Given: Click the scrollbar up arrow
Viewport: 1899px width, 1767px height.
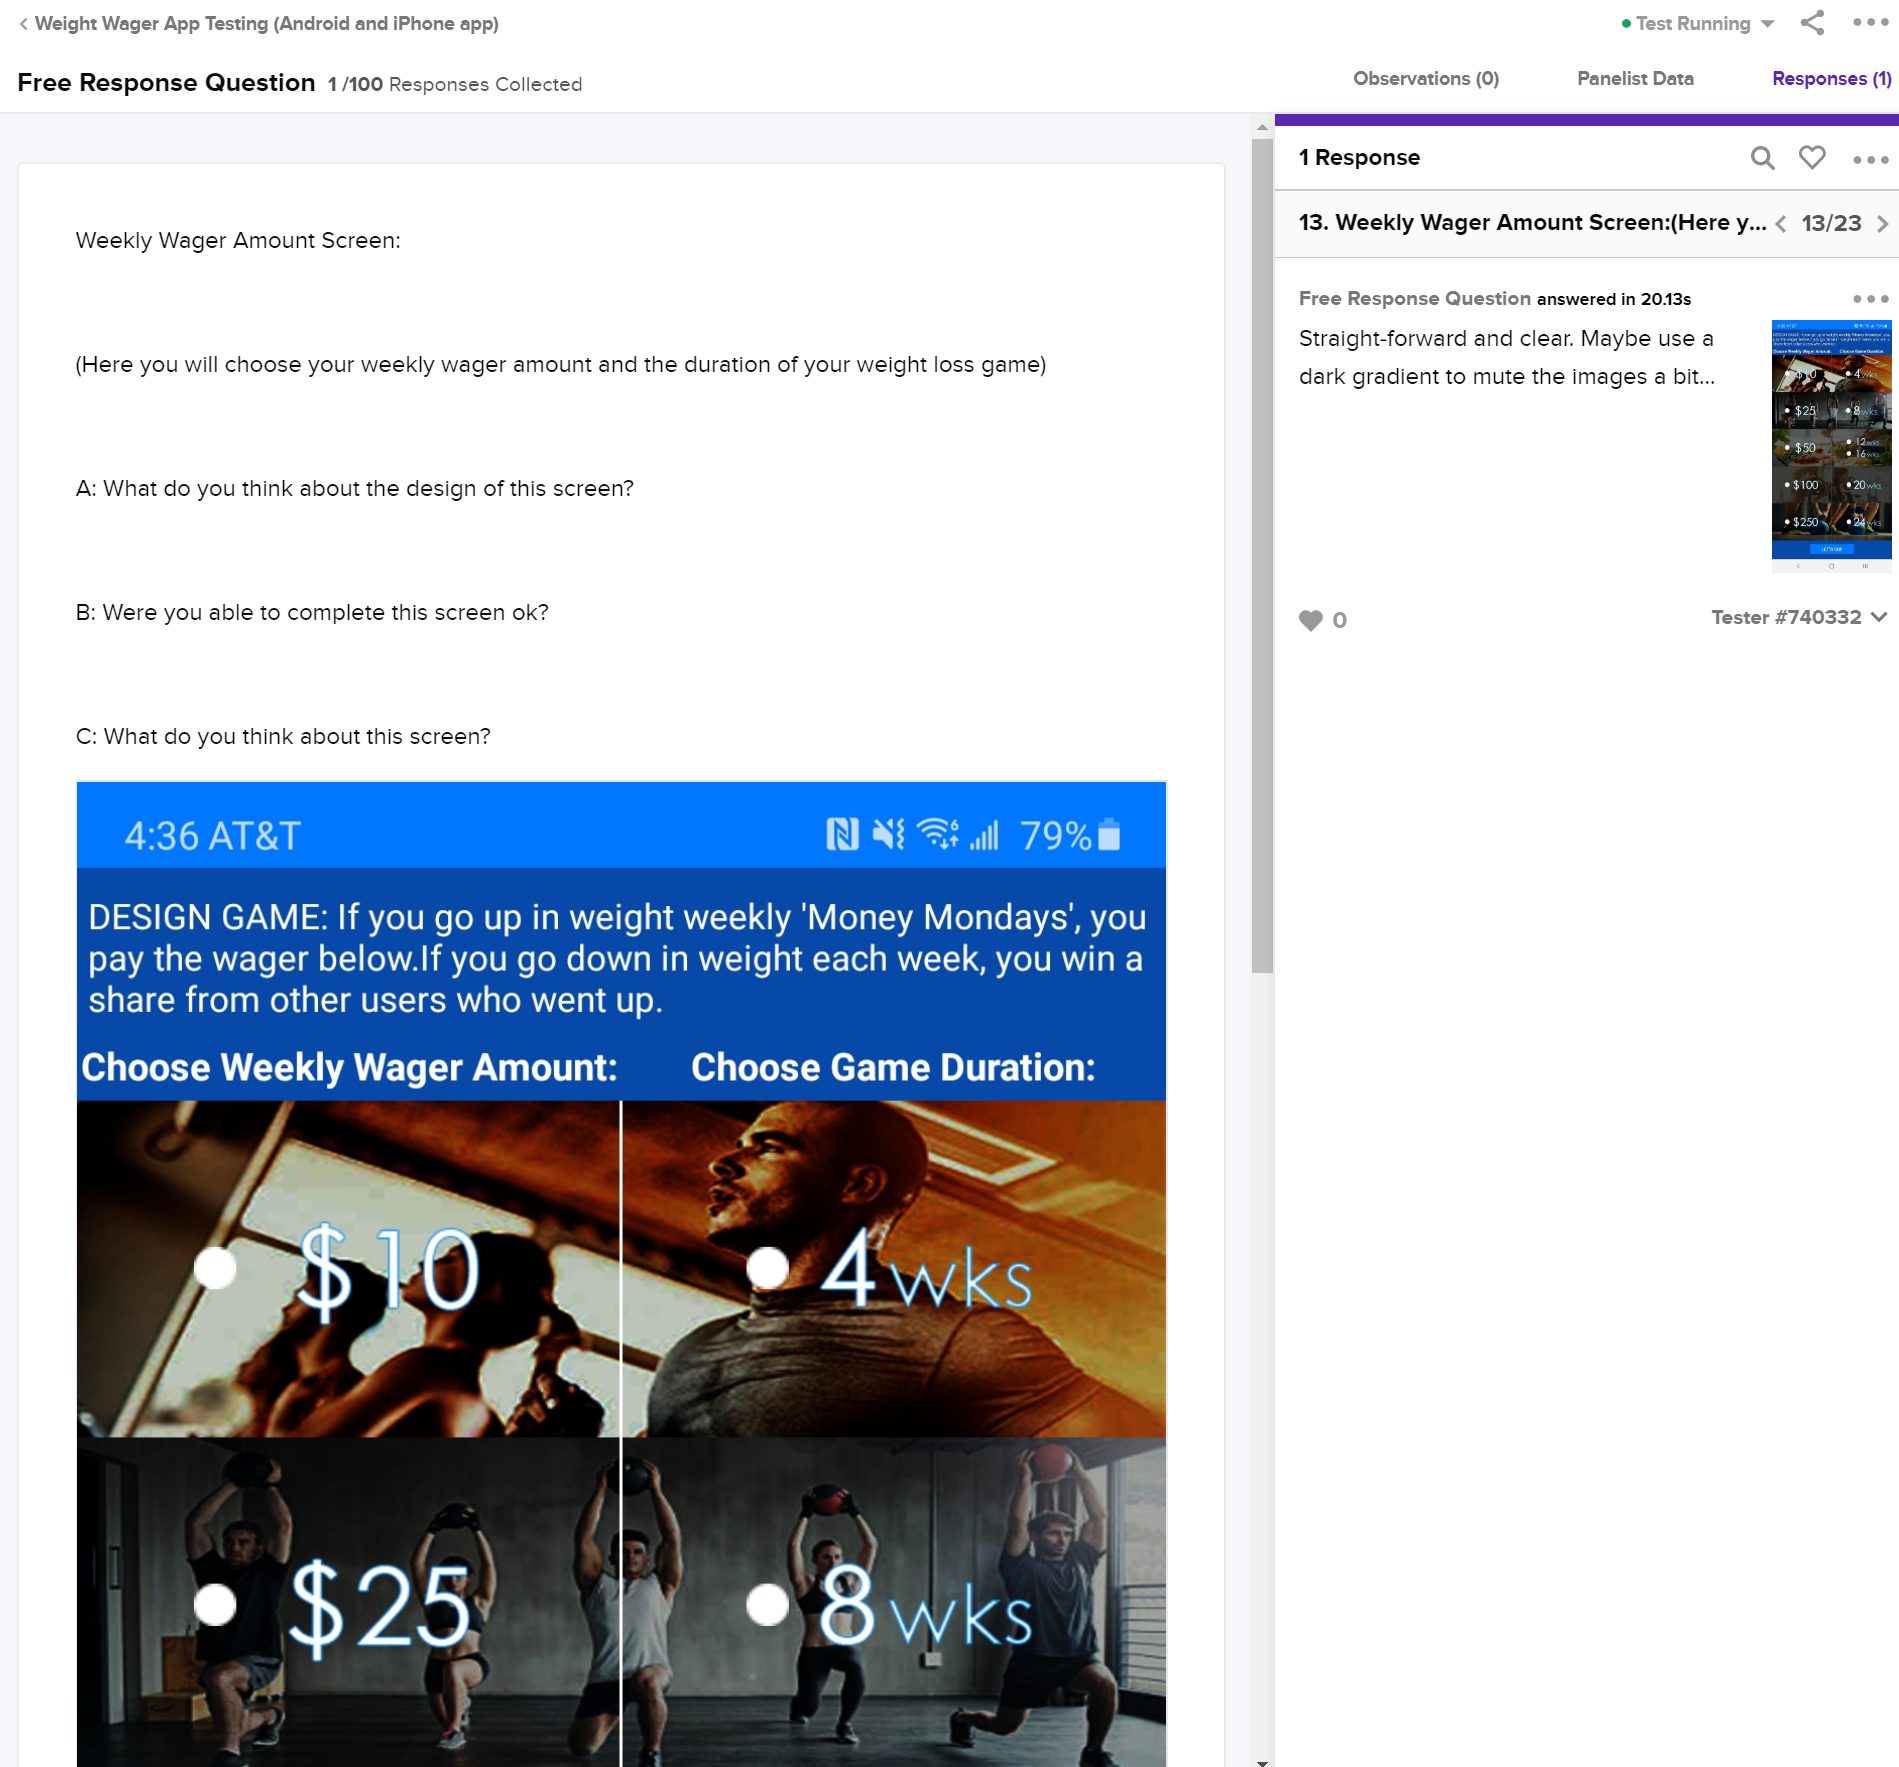Looking at the screenshot, I should [1262, 126].
